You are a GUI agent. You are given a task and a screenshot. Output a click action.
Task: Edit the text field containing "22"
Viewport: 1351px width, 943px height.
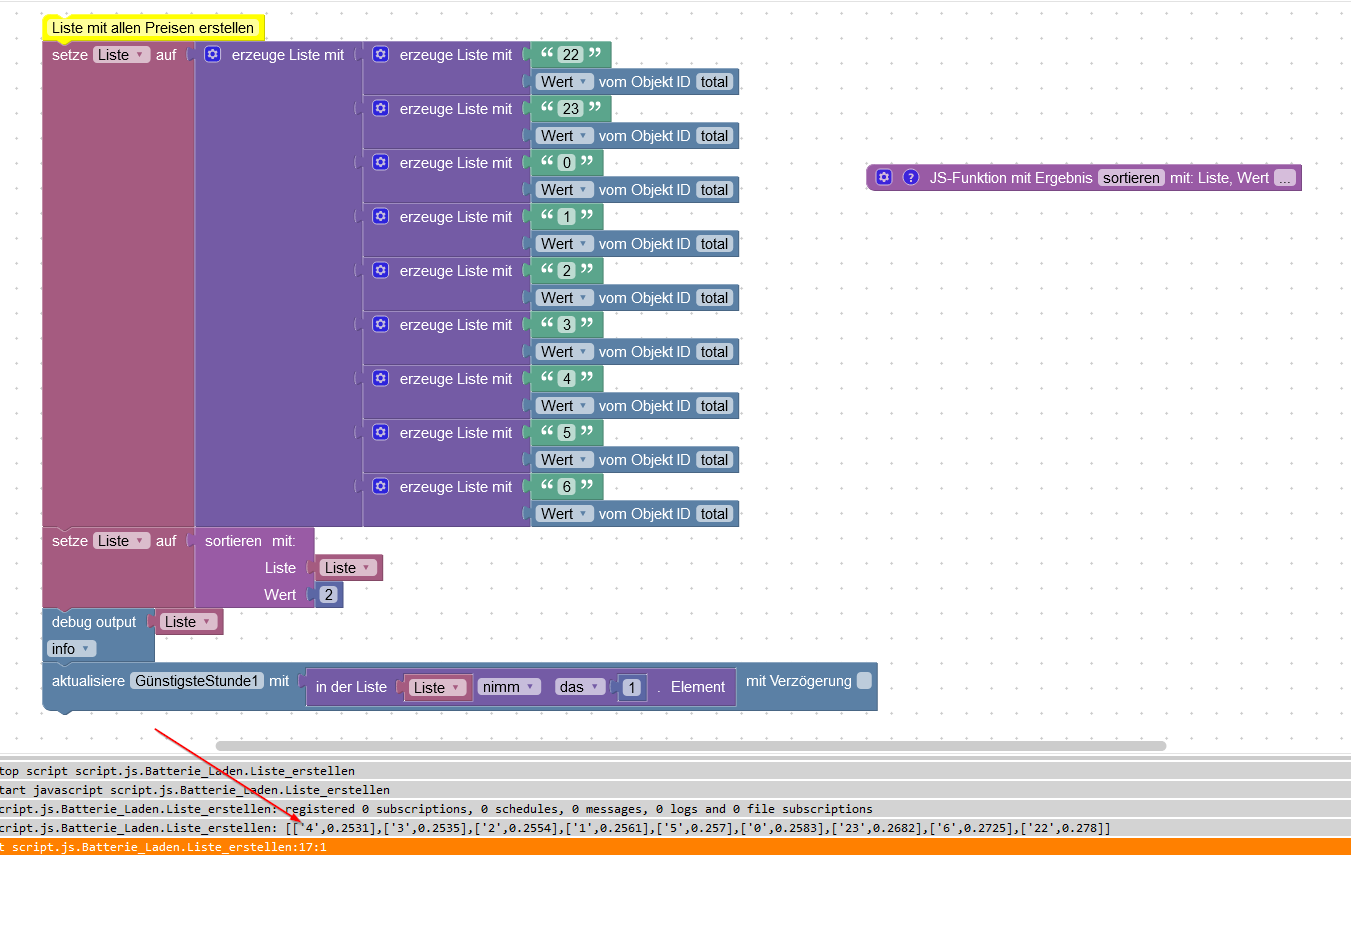571,55
